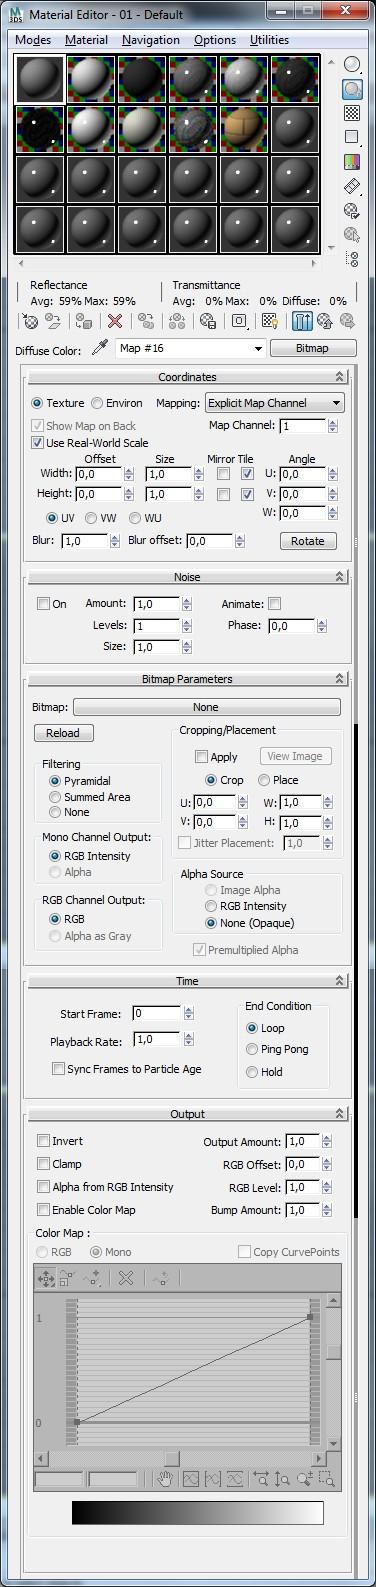The image size is (376, 1587).
Task: Open the Explicit Map Channel mapping dropdown
Action: click(x=274, y=403)
